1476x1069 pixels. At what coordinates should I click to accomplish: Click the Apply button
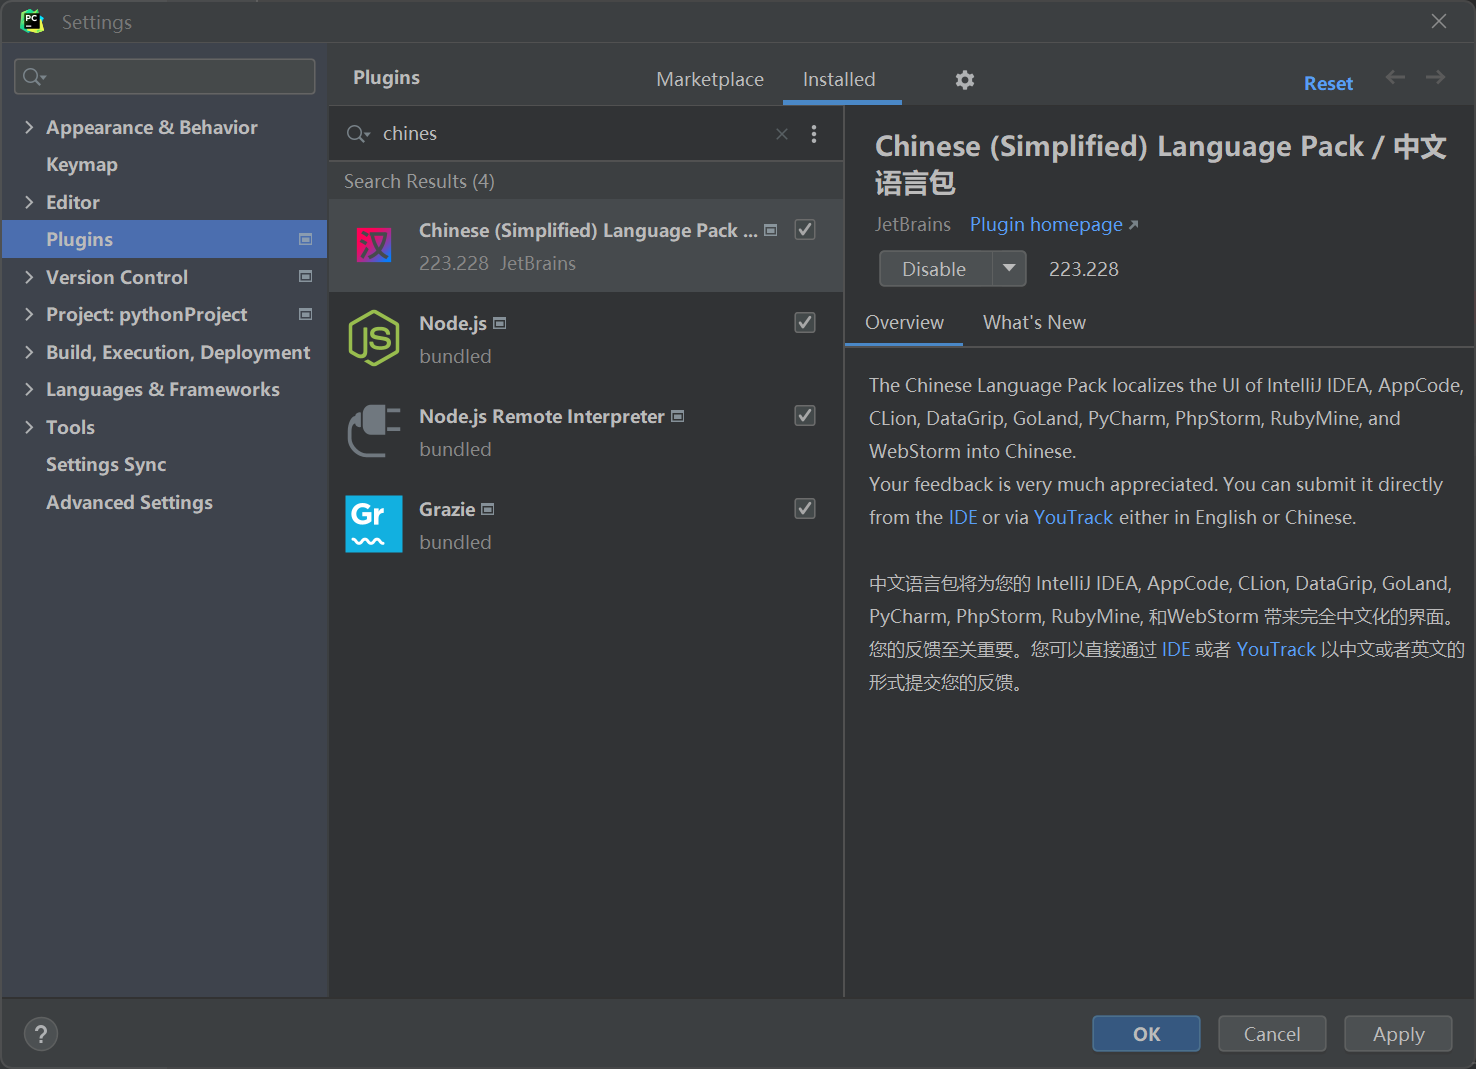(1398, 1034)
